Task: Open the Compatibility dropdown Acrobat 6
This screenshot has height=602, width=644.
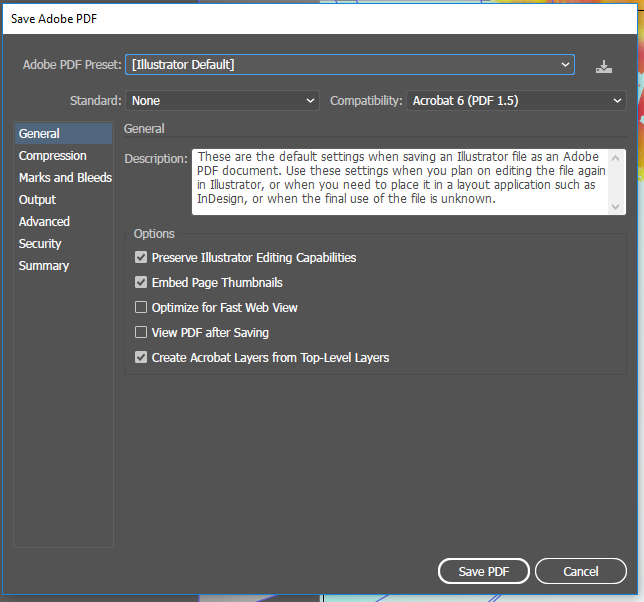Action: point(516,101)
